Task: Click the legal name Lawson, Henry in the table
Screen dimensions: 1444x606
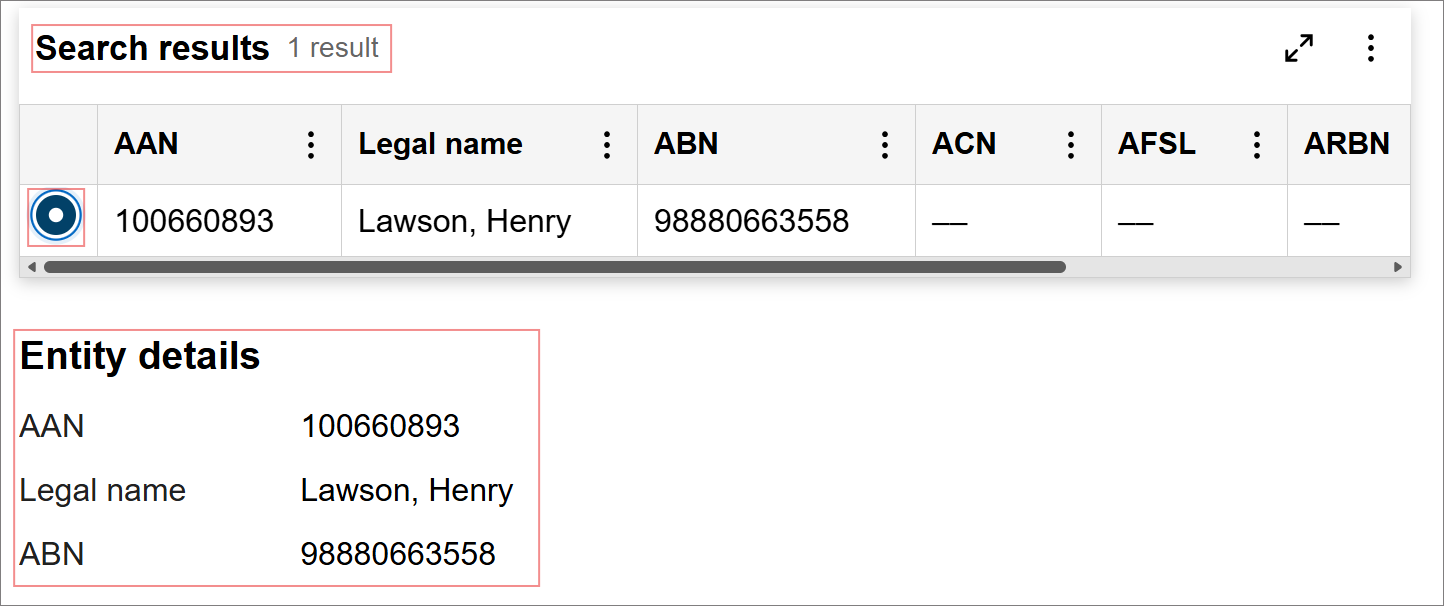Action: 463,220
